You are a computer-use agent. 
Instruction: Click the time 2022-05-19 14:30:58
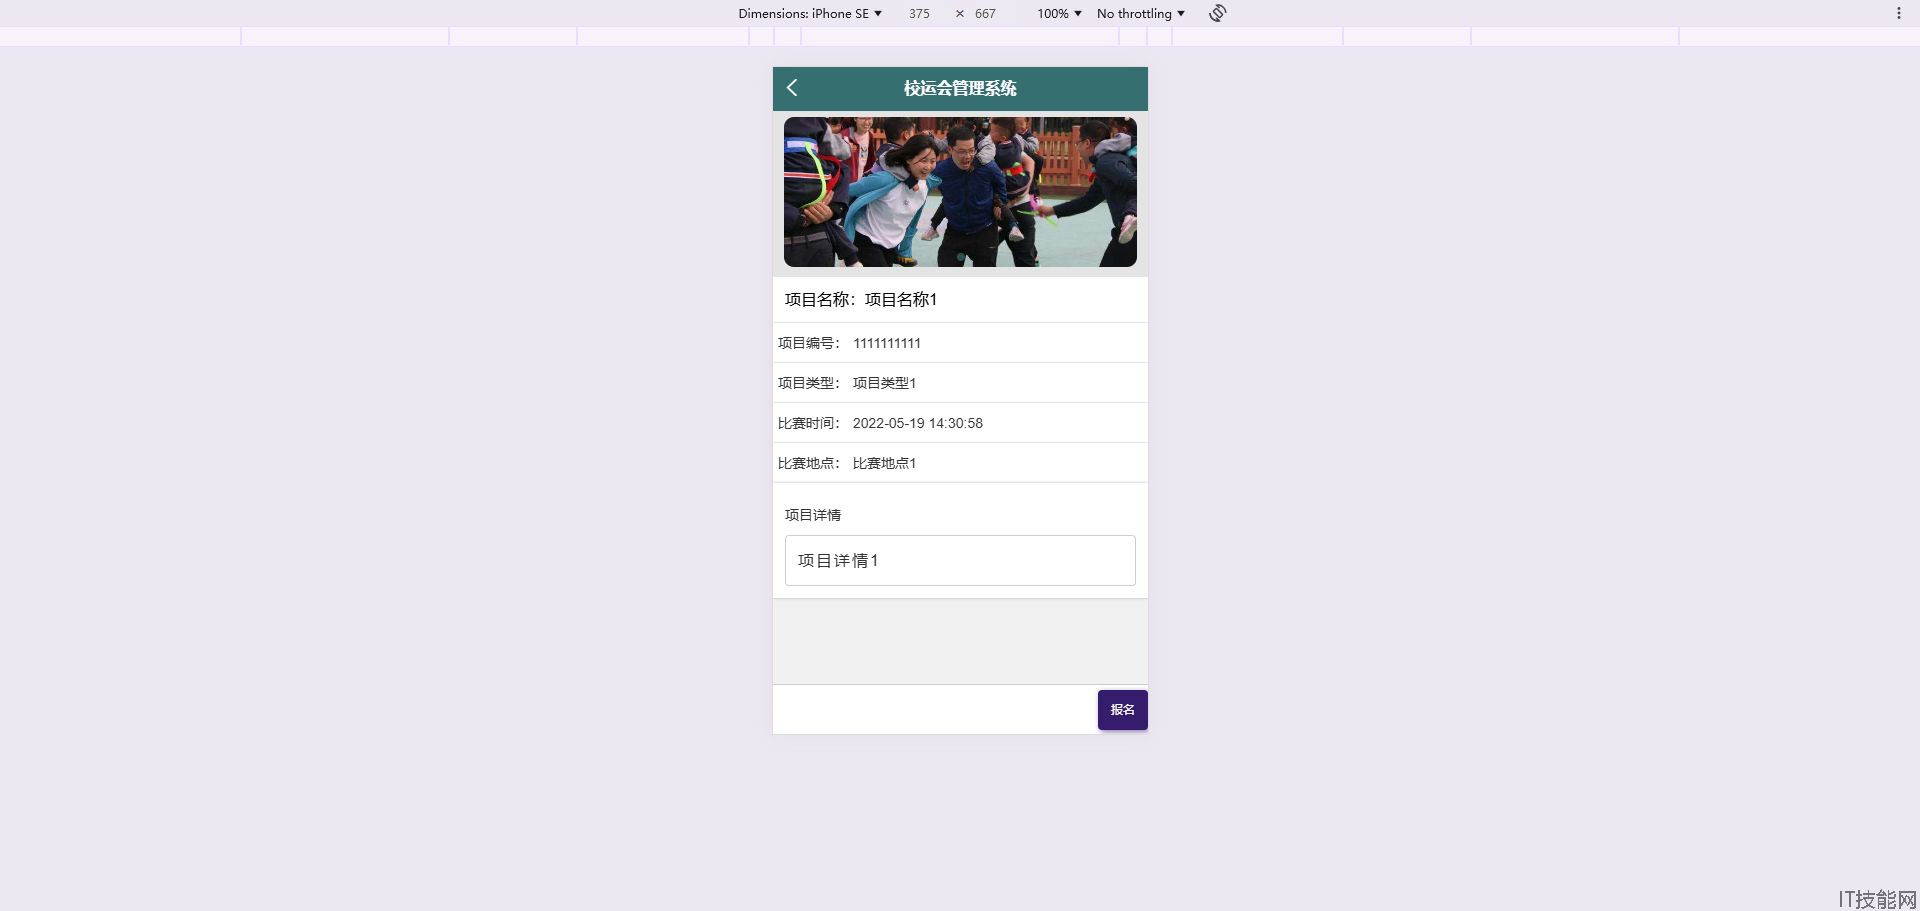tap(917, 423)
